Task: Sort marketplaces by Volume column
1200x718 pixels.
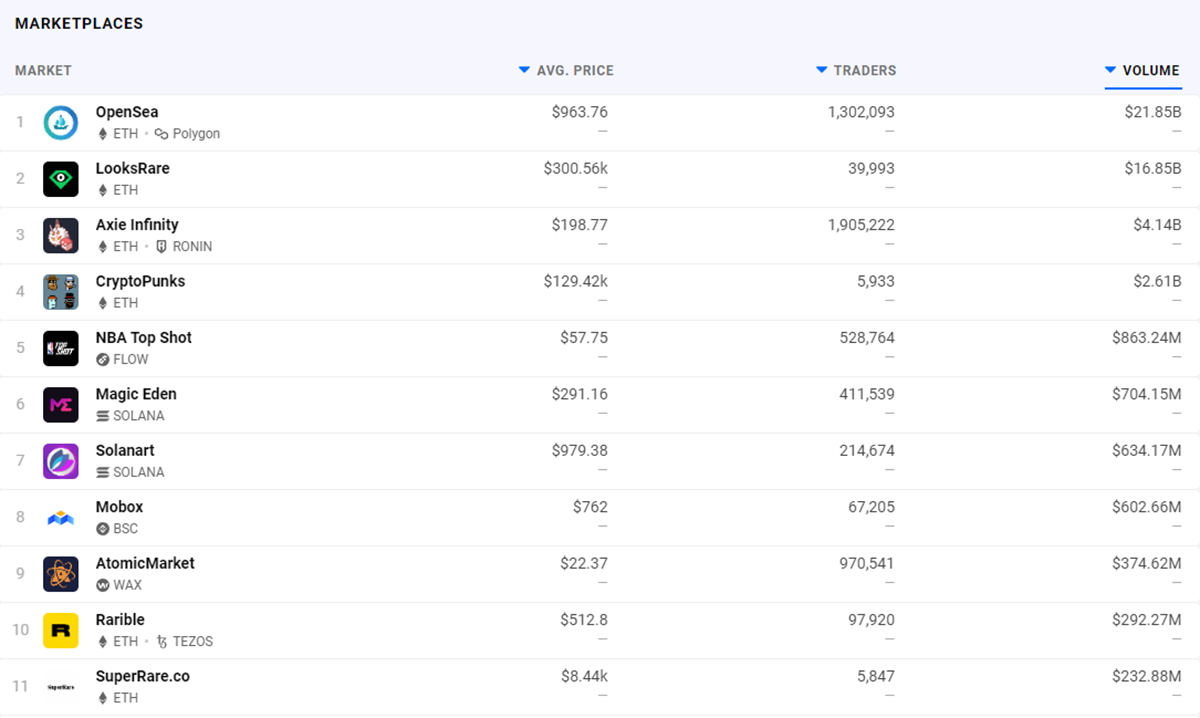Action: coord(1142,71)
